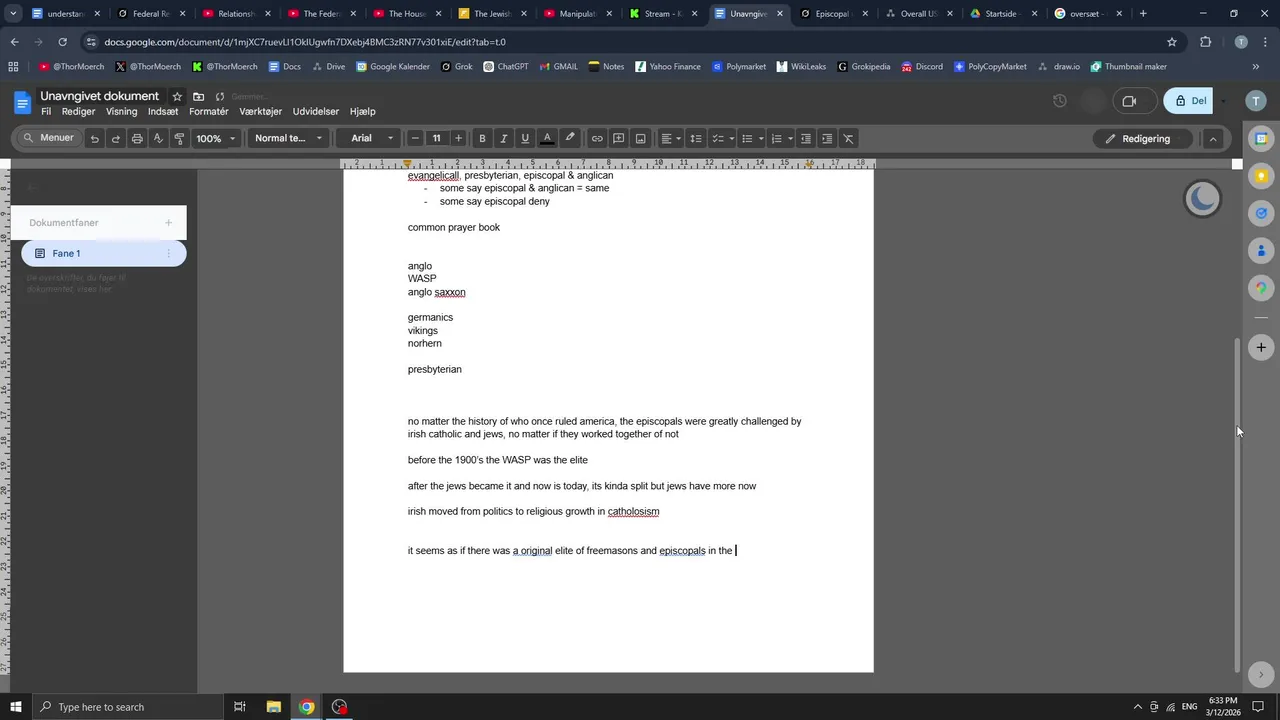Toggle bold formatting
This screenshot has width=1280, height=720.
pos(482,139)
